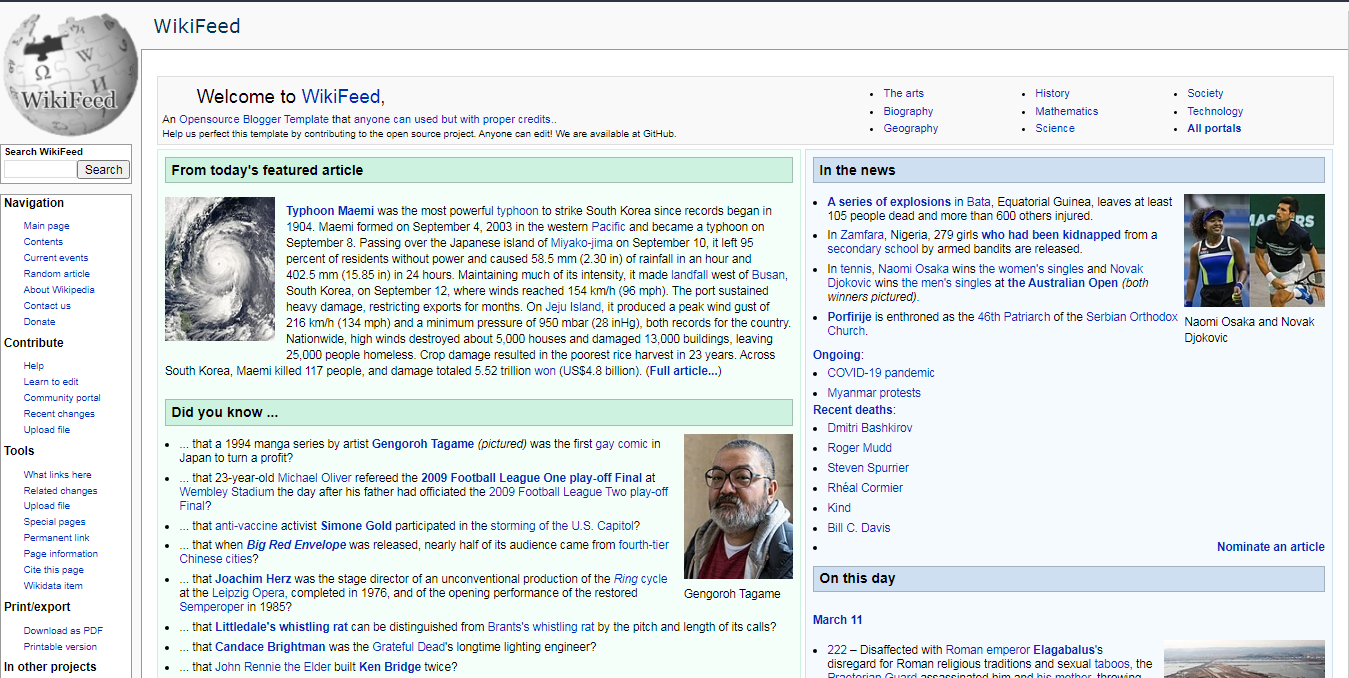This screenshot has width=1349, height=678.
Task: Open Geography portal
Action: tap(911, 128)
